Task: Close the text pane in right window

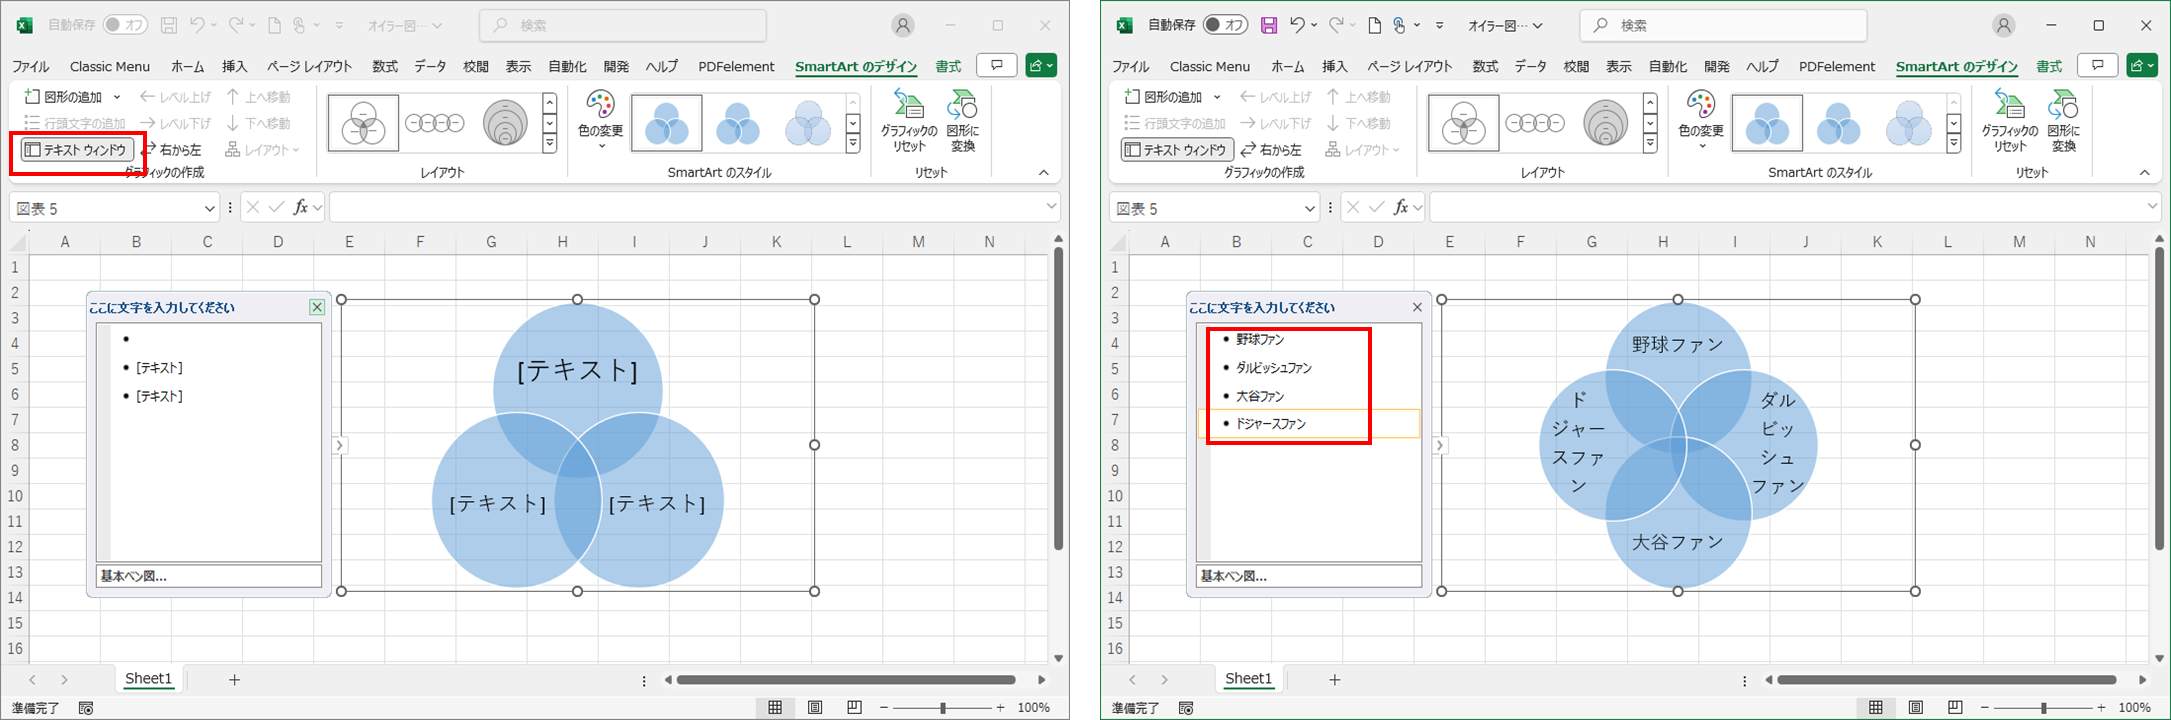Action: pos(1417,307)
